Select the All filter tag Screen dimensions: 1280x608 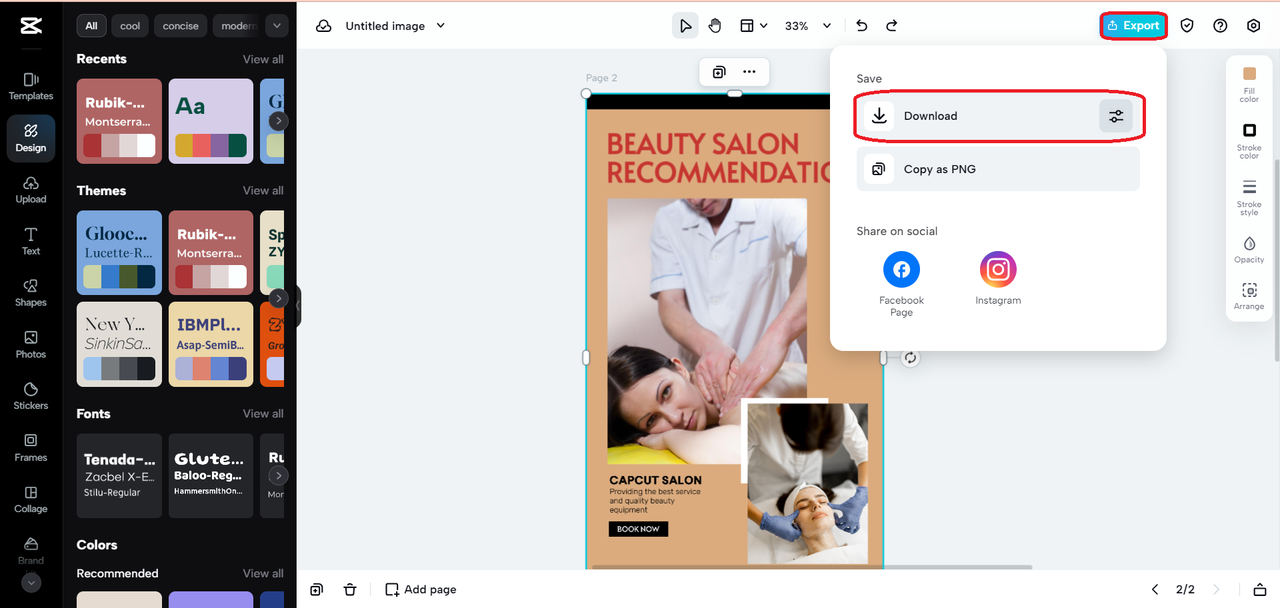coord(91,26)
